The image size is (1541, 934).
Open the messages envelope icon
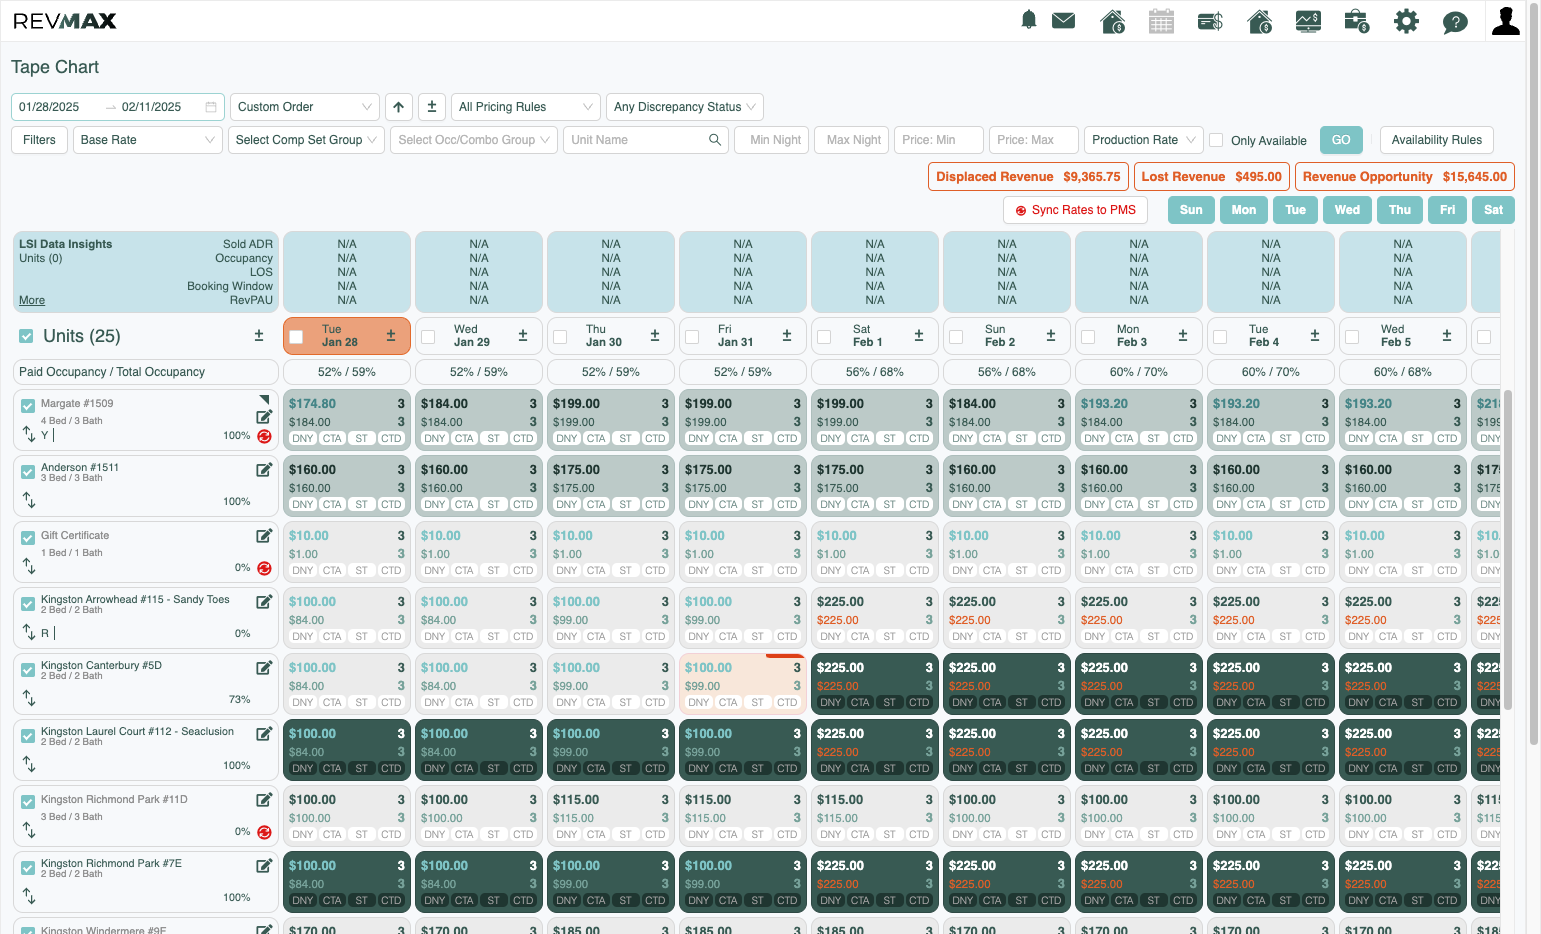tap(1063, 20)
